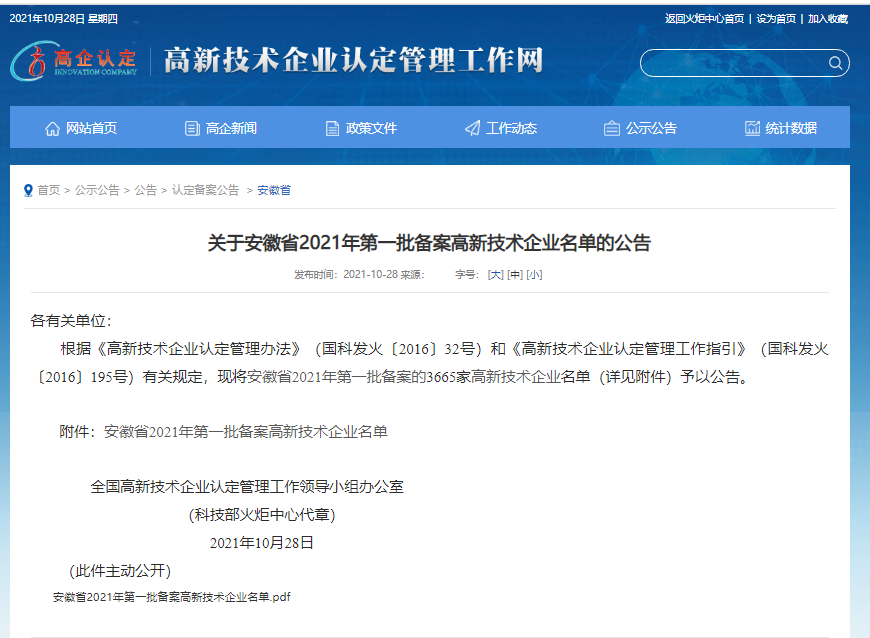Click the 发布时间: 2021-10-28 text
Screen dimensions: 870x638
click(x=346, y=275)
